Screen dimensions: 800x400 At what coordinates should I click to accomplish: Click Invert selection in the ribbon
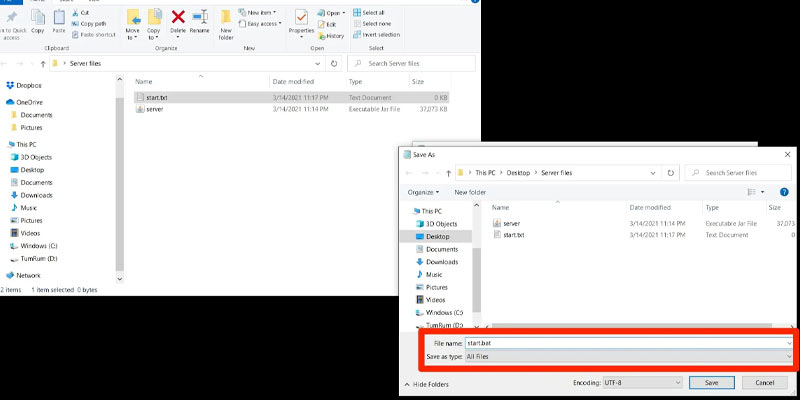click(379, 34)
